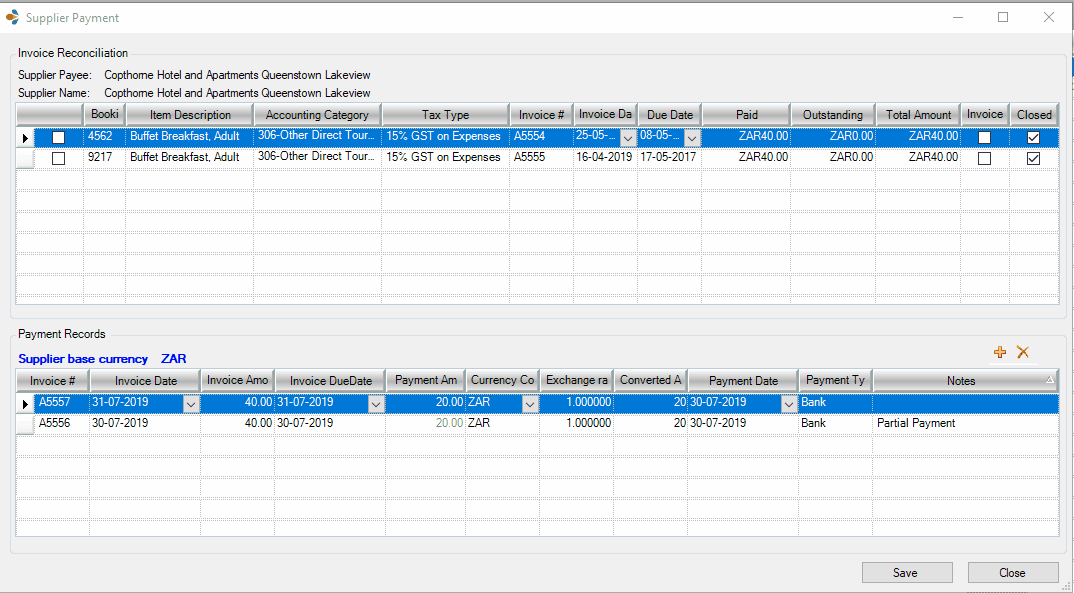Click the Supplier Payment app icon in title bar

coord(12,17)
